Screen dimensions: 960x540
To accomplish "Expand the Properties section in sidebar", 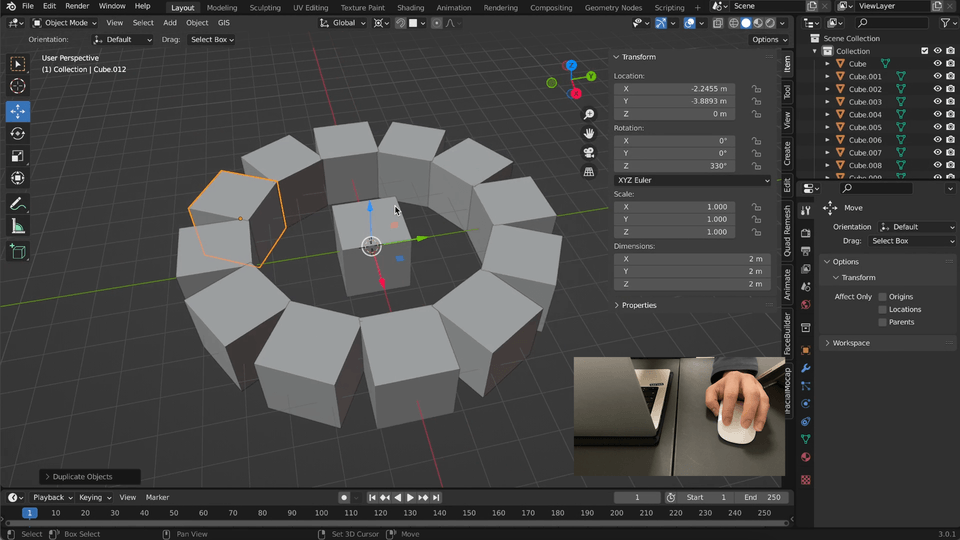I will (x=639, y=305).
